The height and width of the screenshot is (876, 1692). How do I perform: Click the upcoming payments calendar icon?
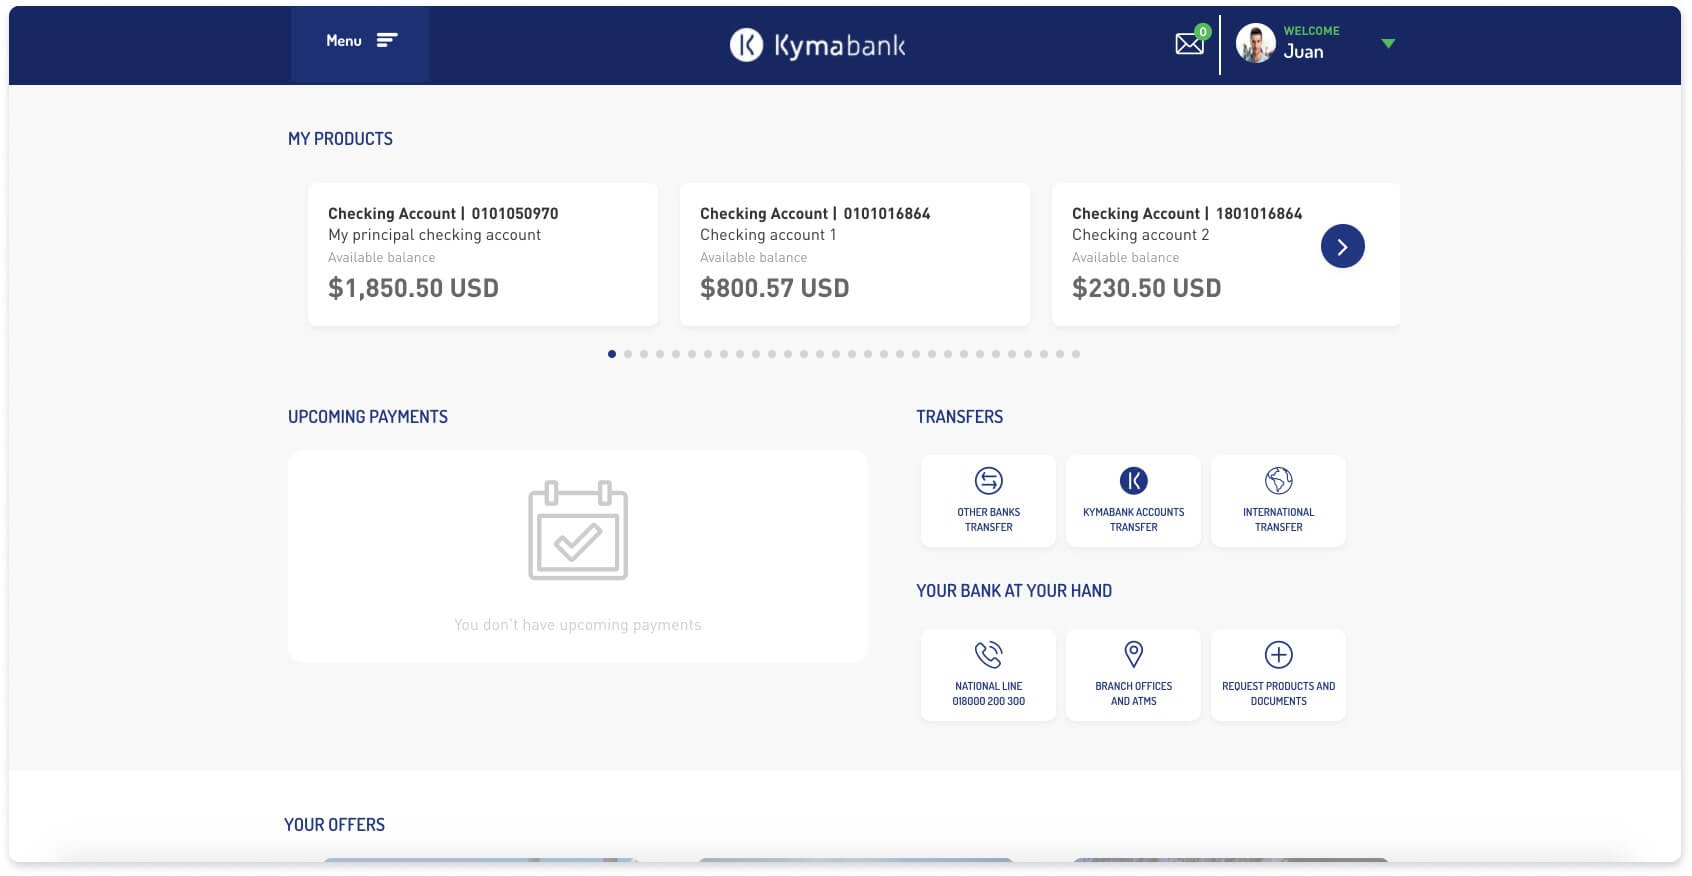pos(578,530)
